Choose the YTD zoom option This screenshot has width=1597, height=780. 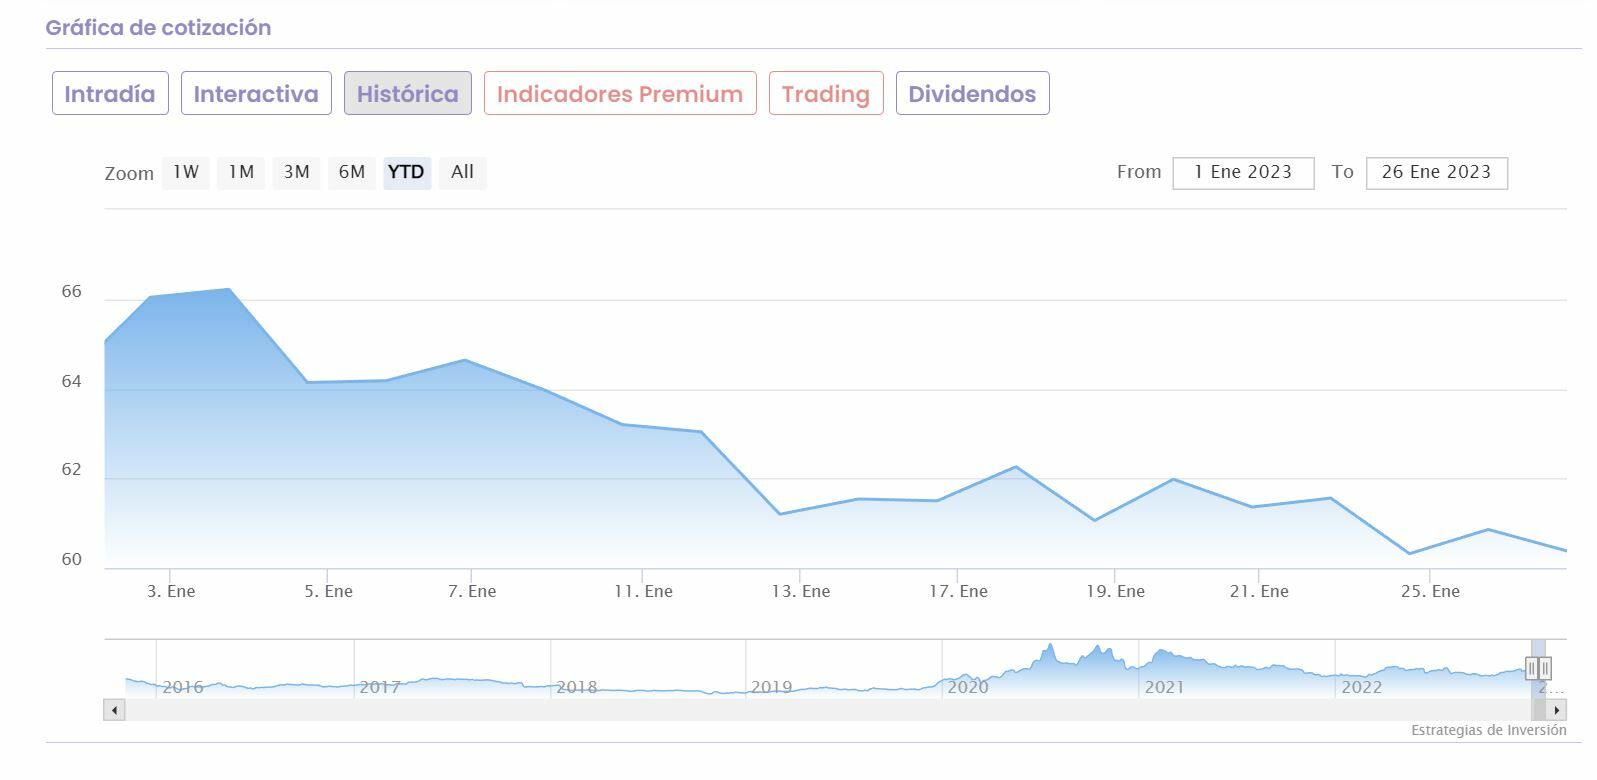click(406, 172)
